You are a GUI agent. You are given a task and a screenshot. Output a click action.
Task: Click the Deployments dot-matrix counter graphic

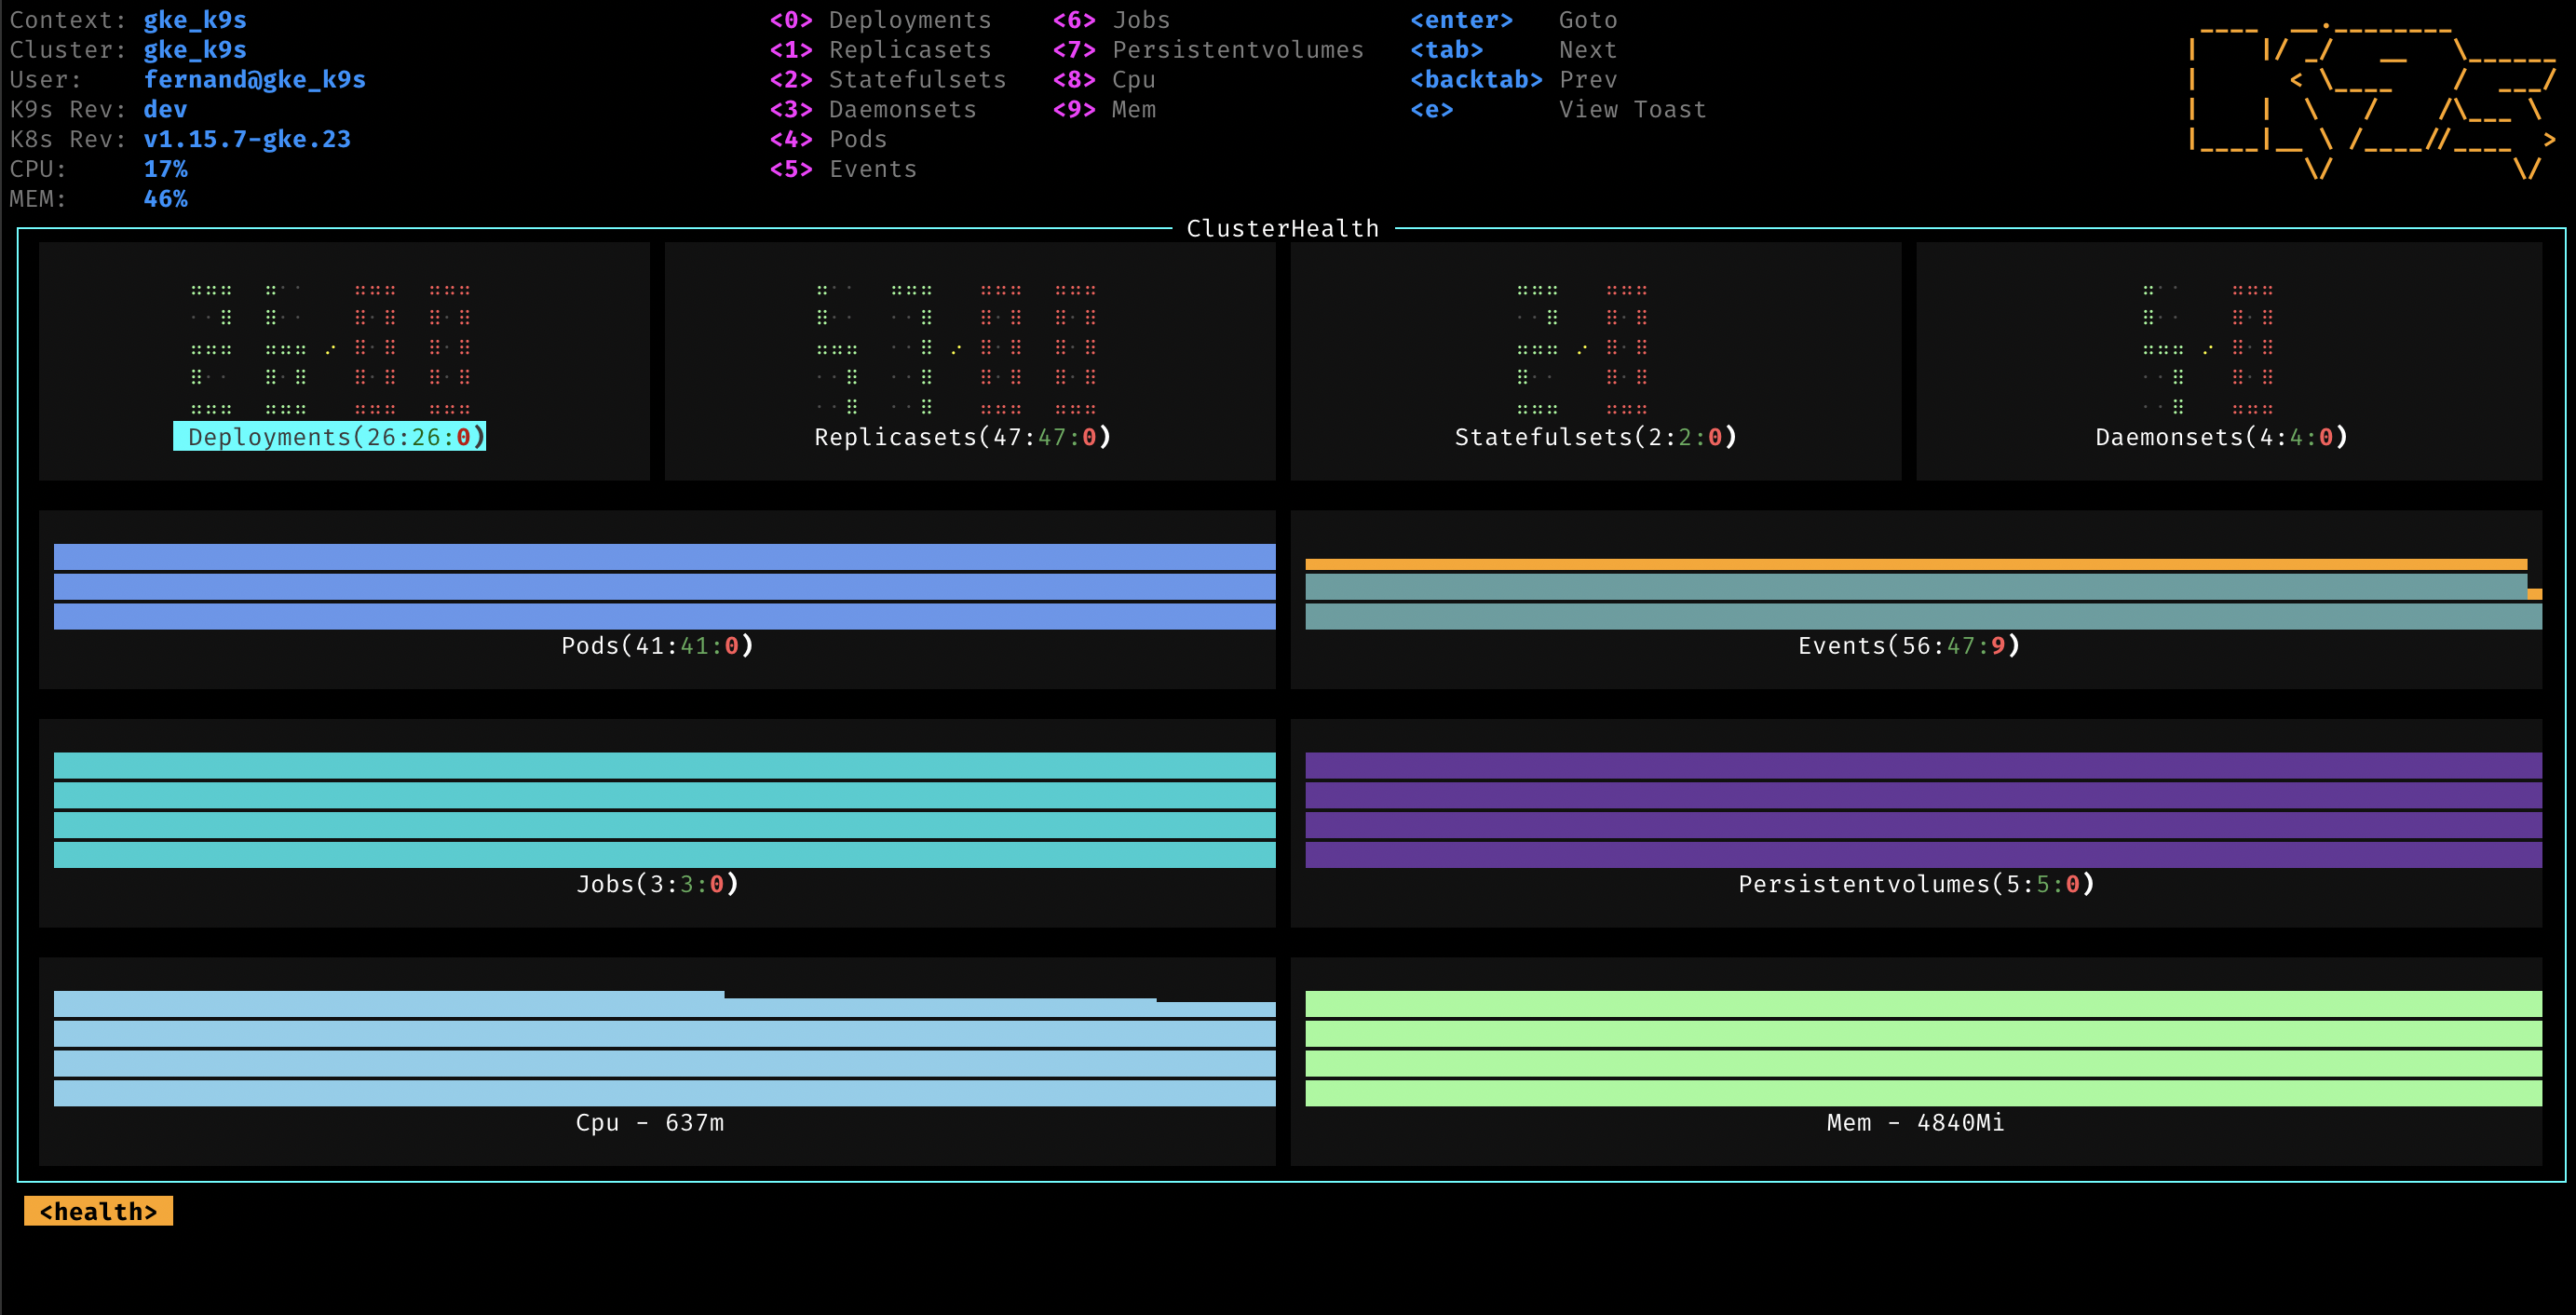330,348
